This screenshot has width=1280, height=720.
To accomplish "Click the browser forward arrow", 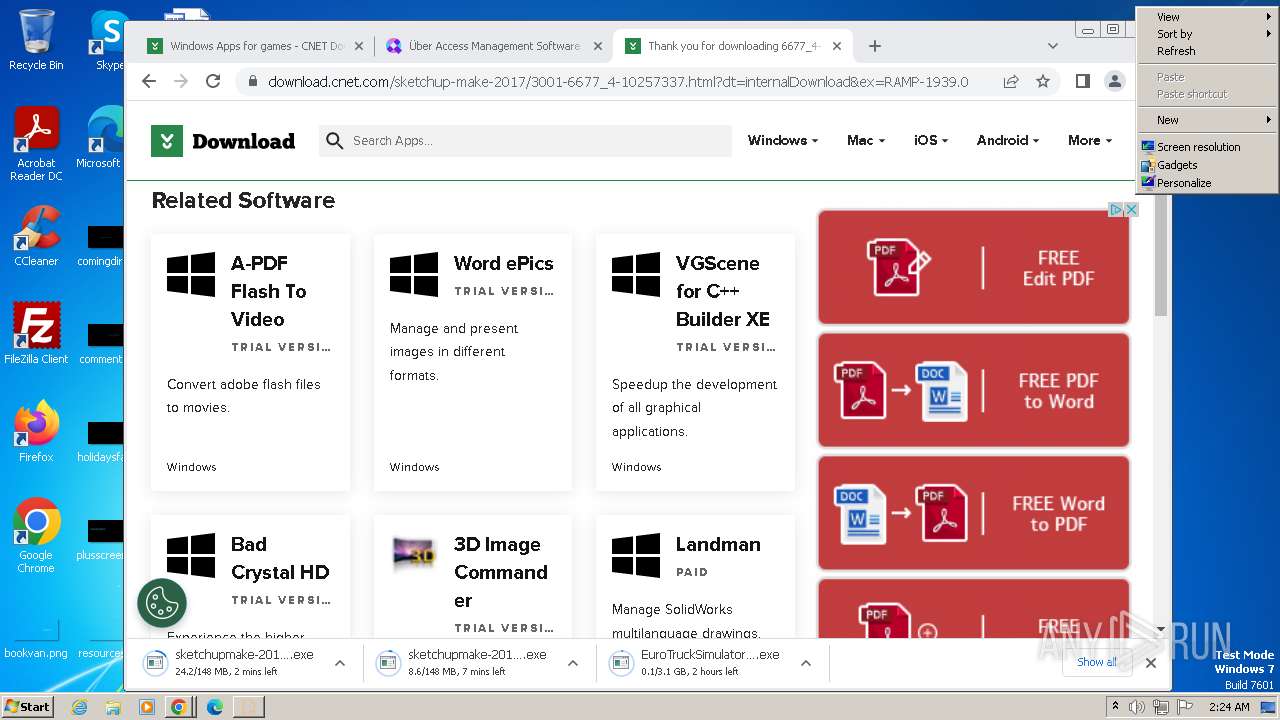I will tap(181, 81).
